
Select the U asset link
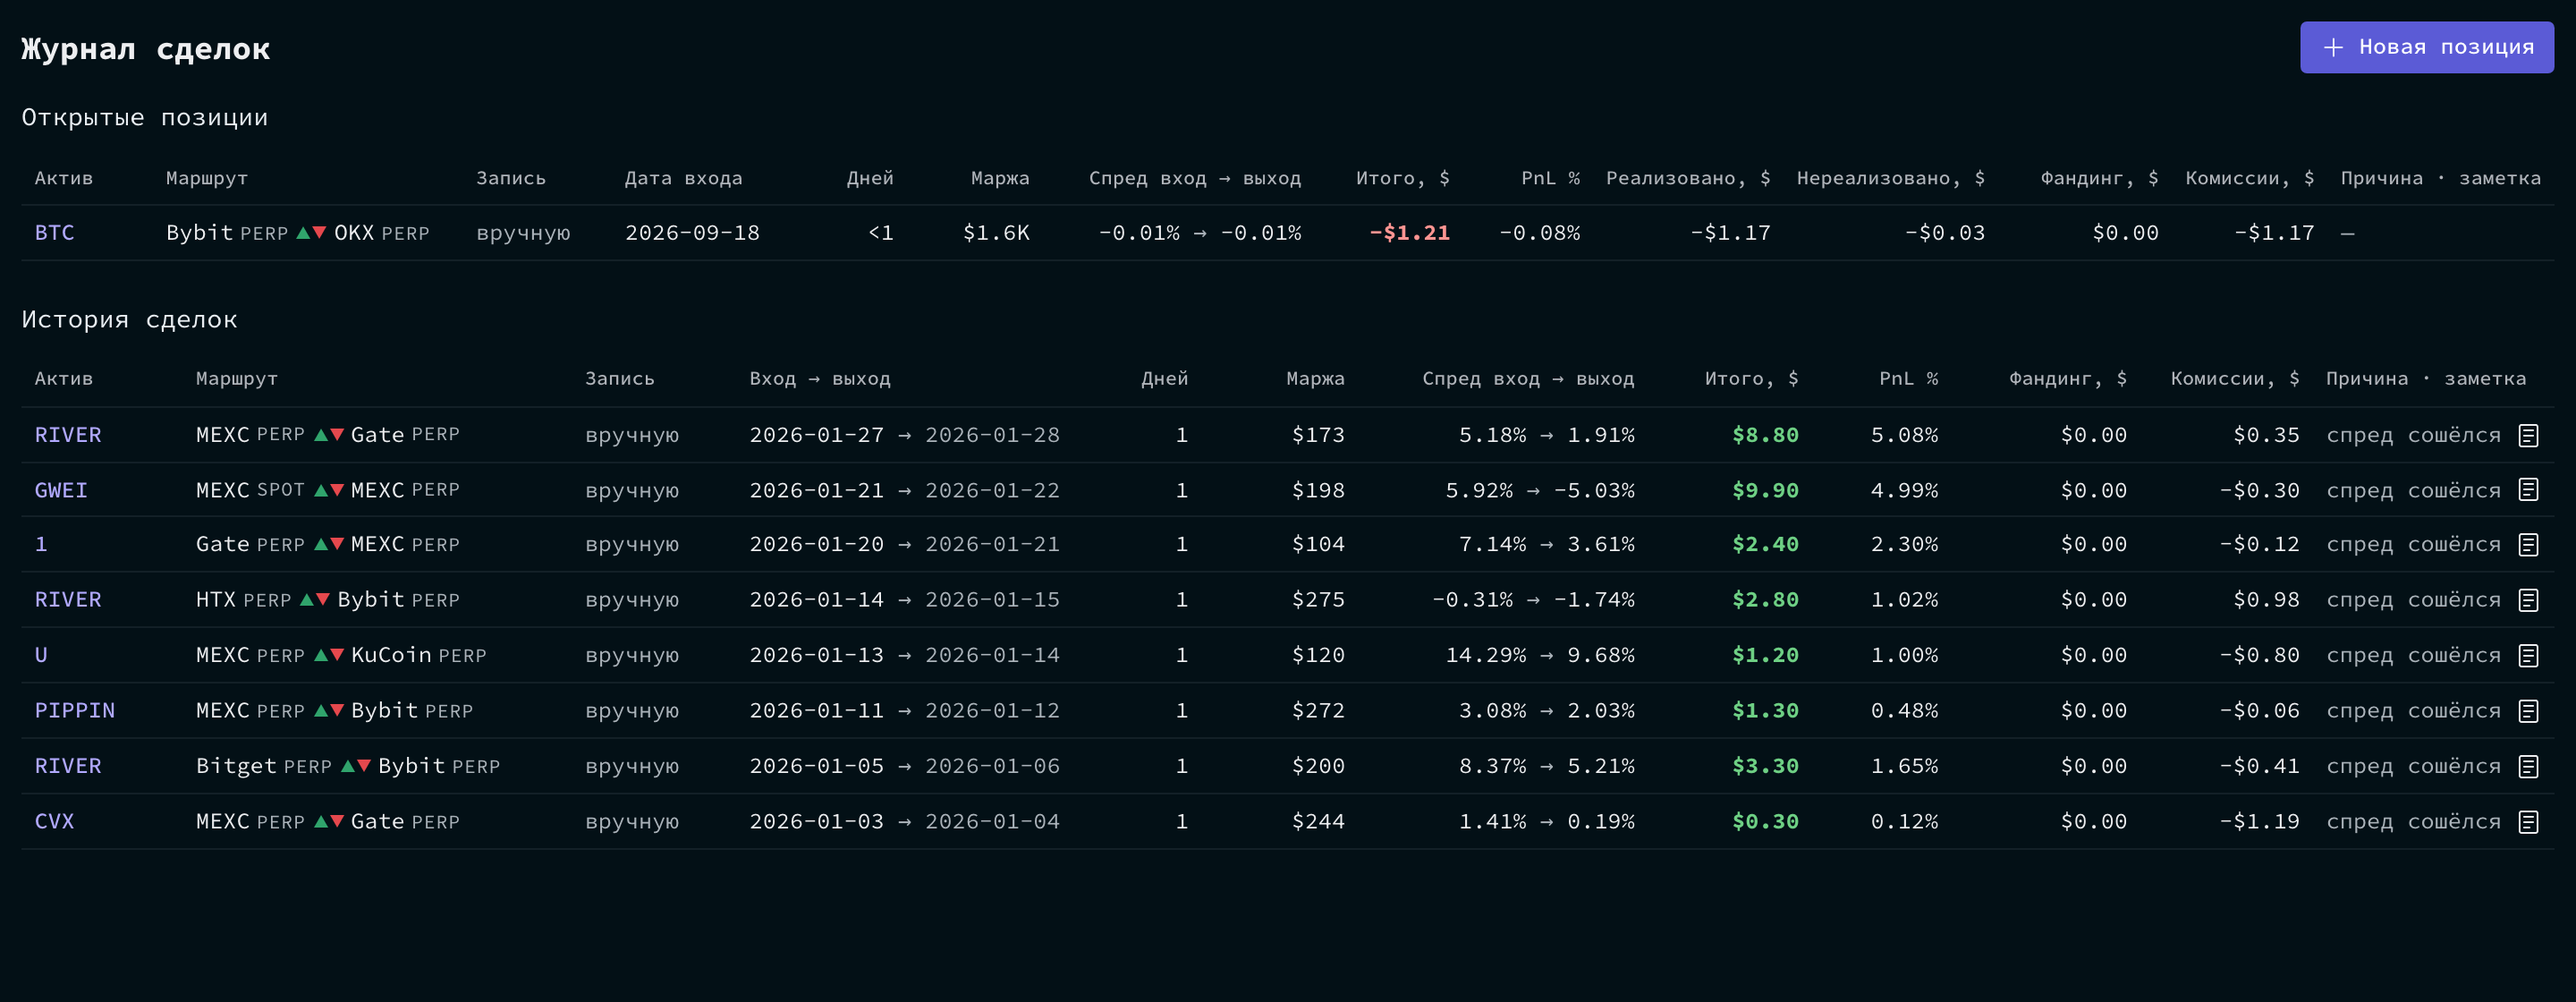pyautogui.click(x=41, y=656)
